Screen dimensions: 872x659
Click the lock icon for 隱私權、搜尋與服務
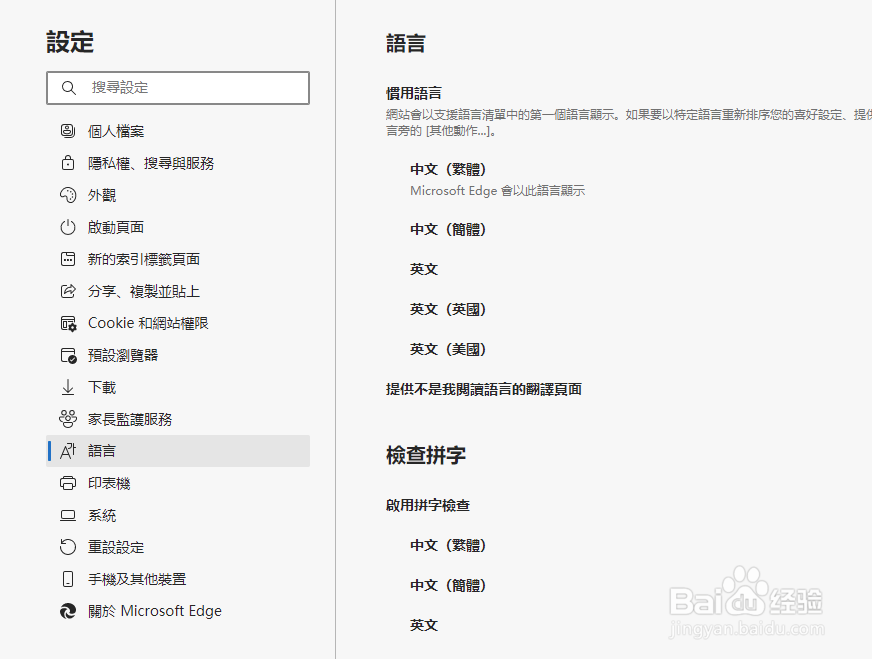[x=68, y=163]
